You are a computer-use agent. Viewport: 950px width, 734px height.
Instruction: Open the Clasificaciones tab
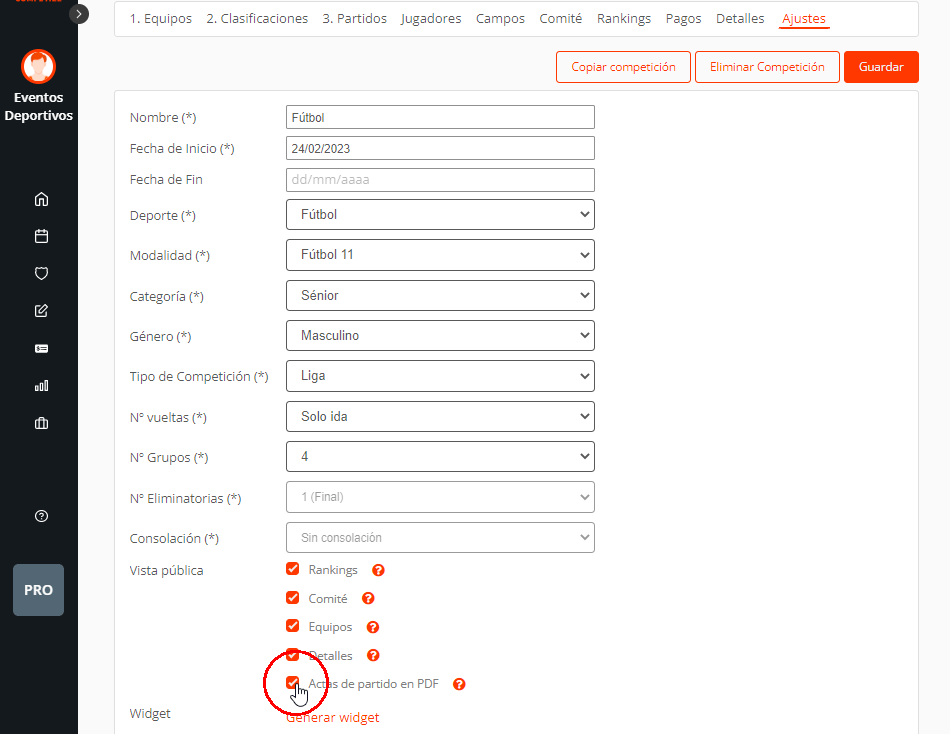click(257, 18)
